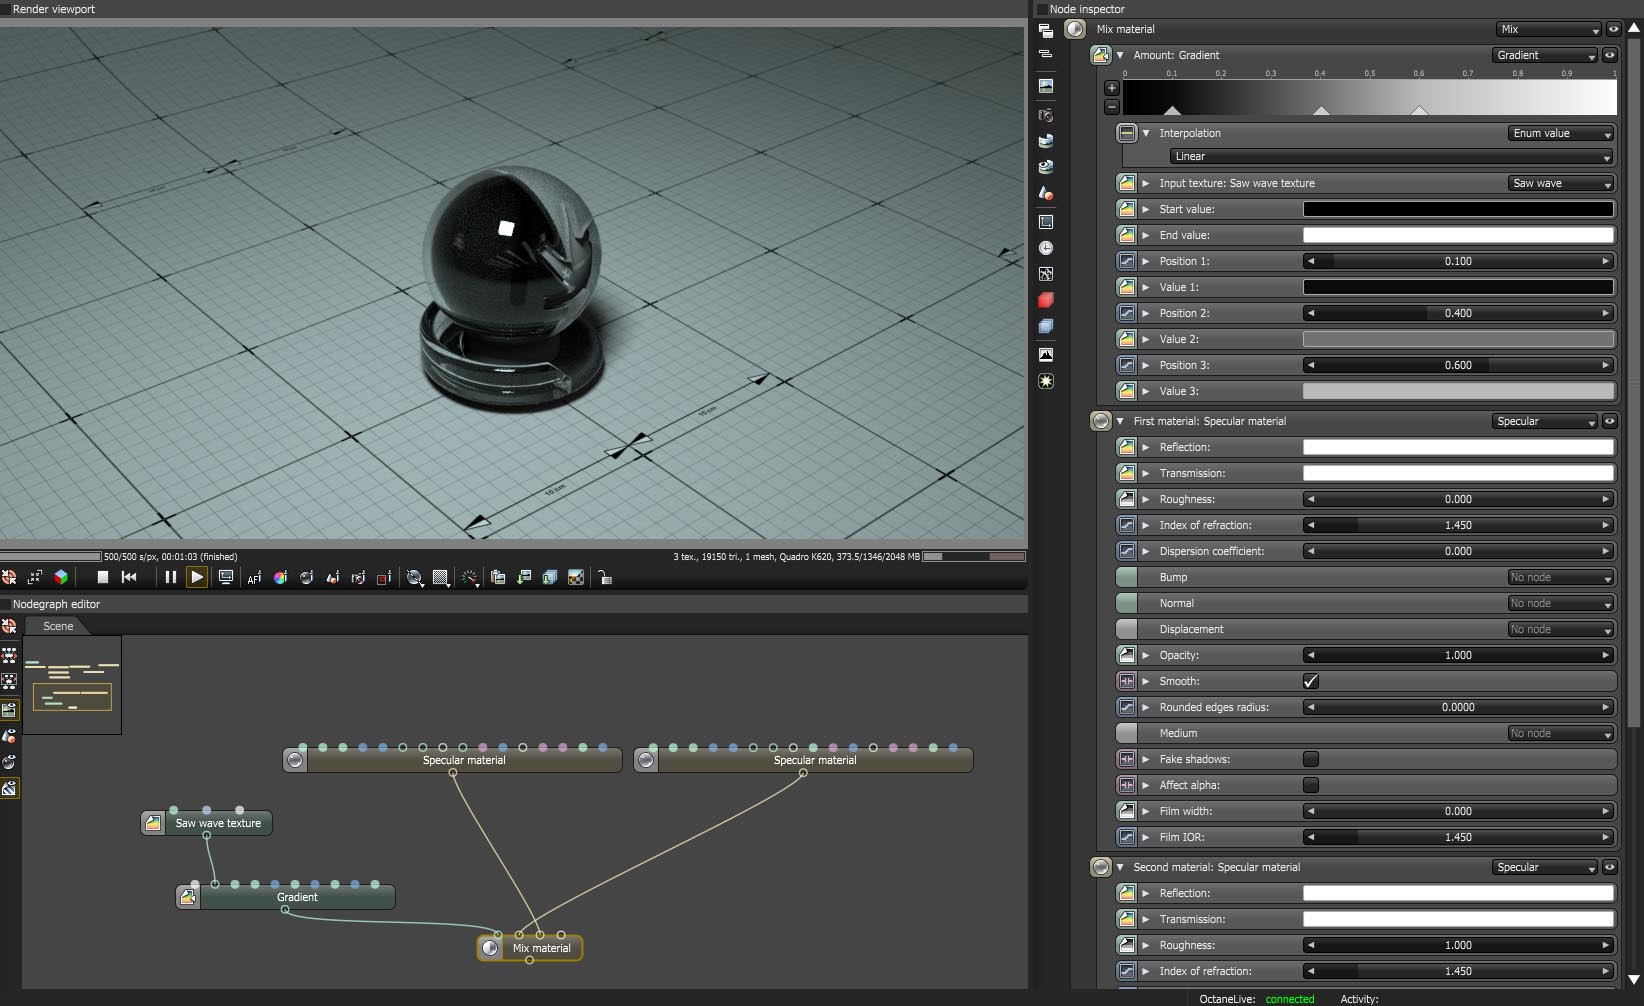This screenshot has width=1644, height=1006.
Task: Click the collapse all nodes icon in Node inspector
Action: 1046,54
